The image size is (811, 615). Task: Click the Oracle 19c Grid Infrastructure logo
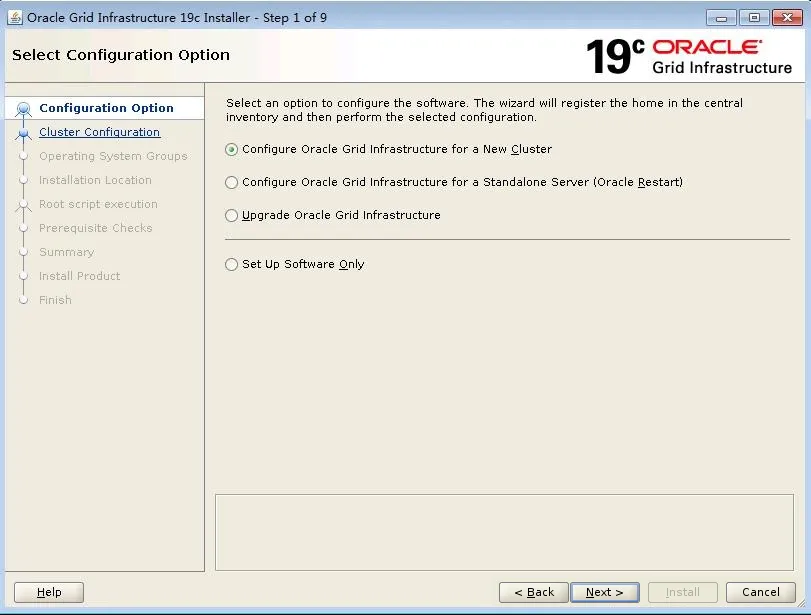pos(689,56)
